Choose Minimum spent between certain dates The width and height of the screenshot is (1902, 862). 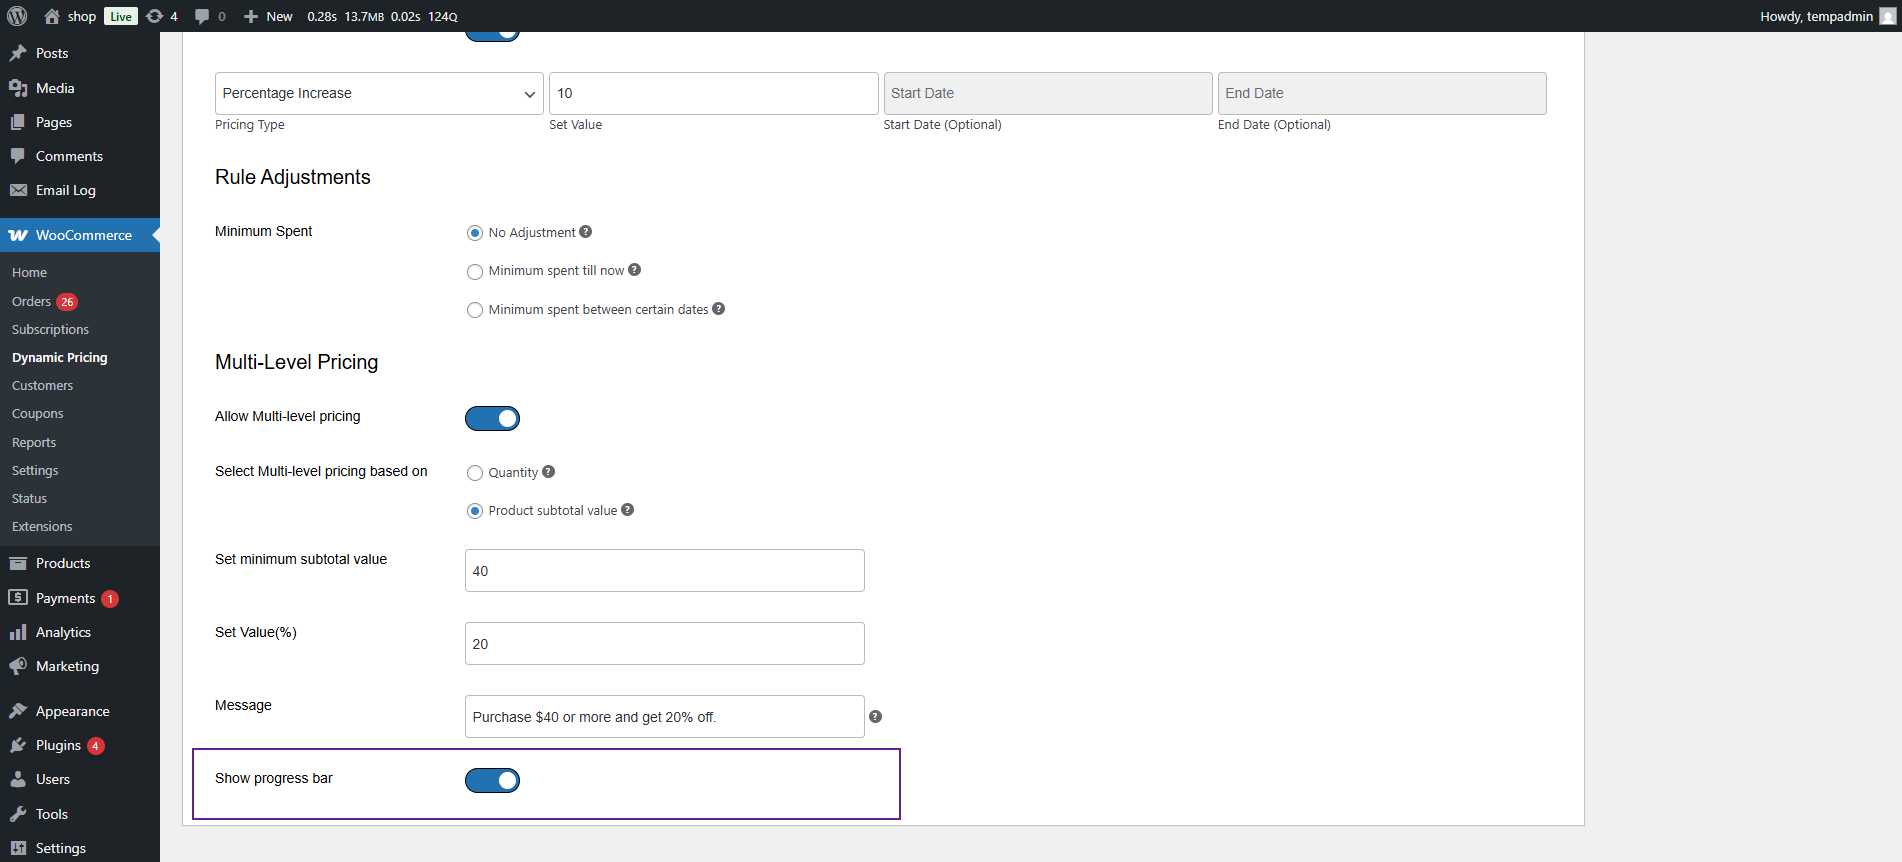pos(475,310)
